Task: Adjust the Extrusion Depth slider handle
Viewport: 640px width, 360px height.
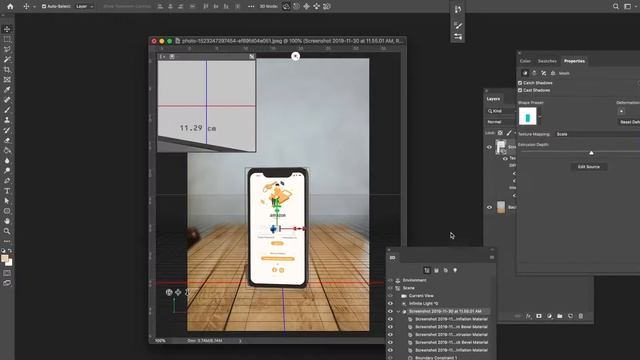Action: tap(591, 153)
